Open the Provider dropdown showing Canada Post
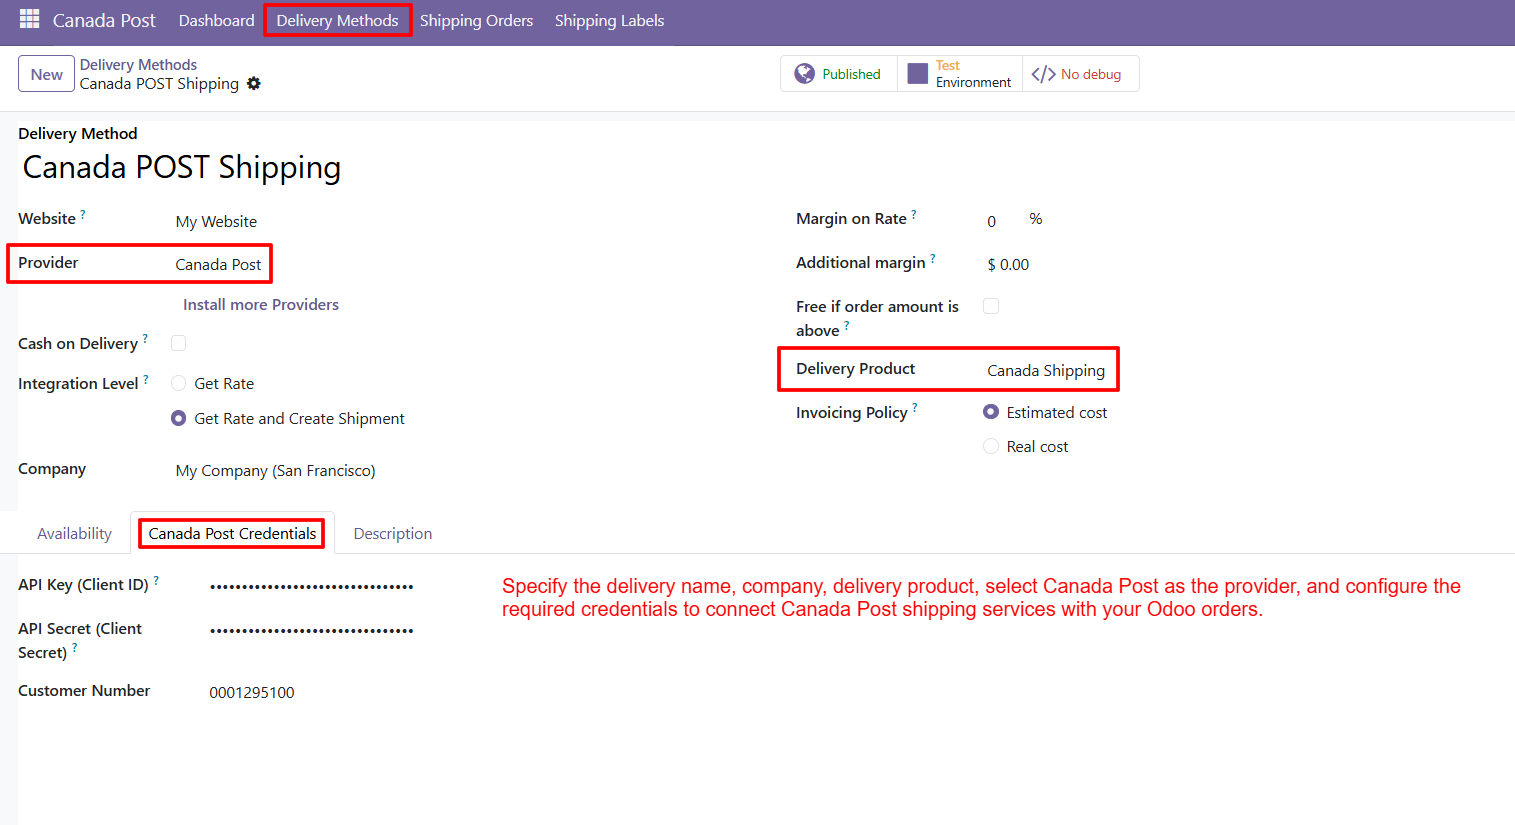Screen dimensions: 1515x825 [x=219, y=265]
